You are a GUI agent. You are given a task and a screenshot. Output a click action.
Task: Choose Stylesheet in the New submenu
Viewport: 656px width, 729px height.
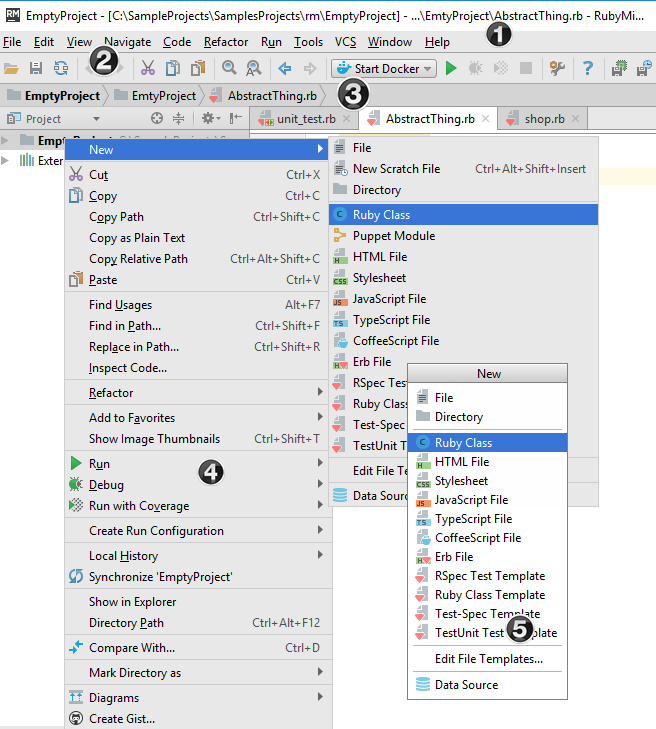[x=464, y=278]
